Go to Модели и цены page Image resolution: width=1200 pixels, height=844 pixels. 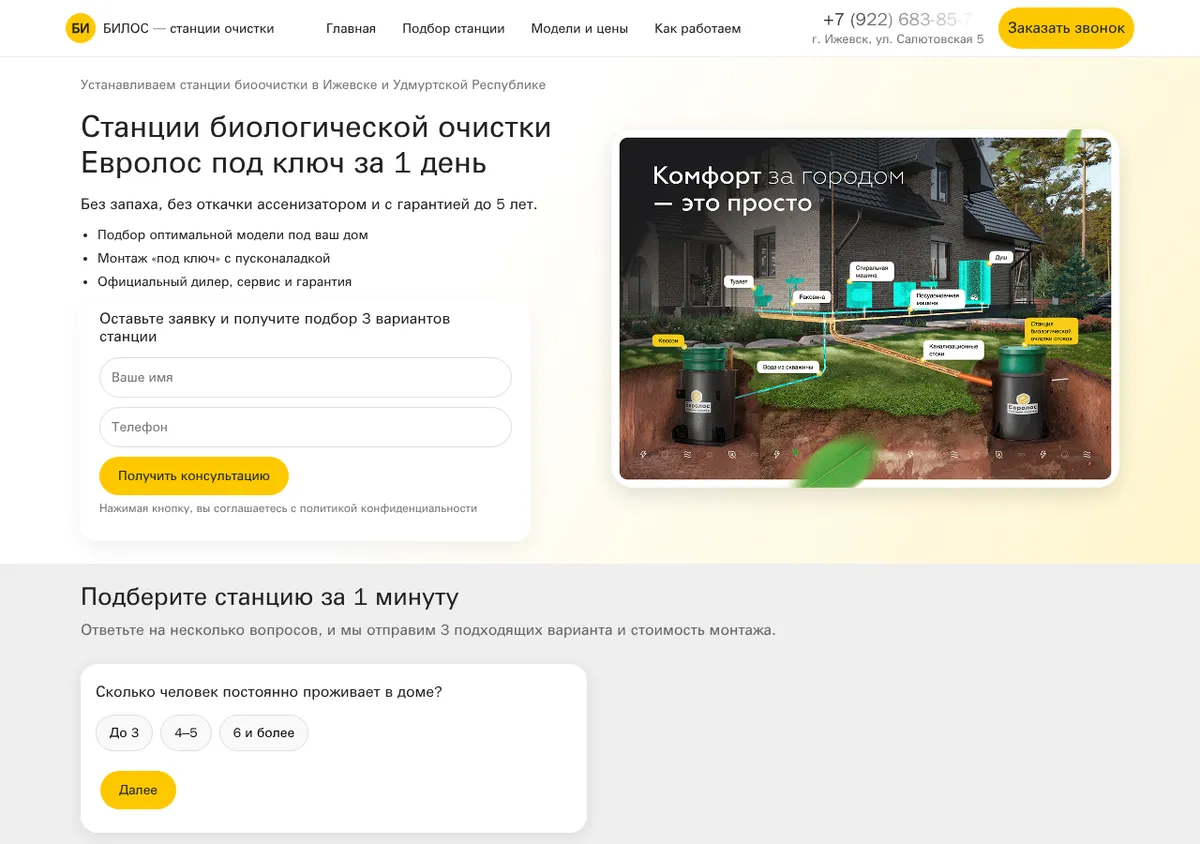coord(579,28)
